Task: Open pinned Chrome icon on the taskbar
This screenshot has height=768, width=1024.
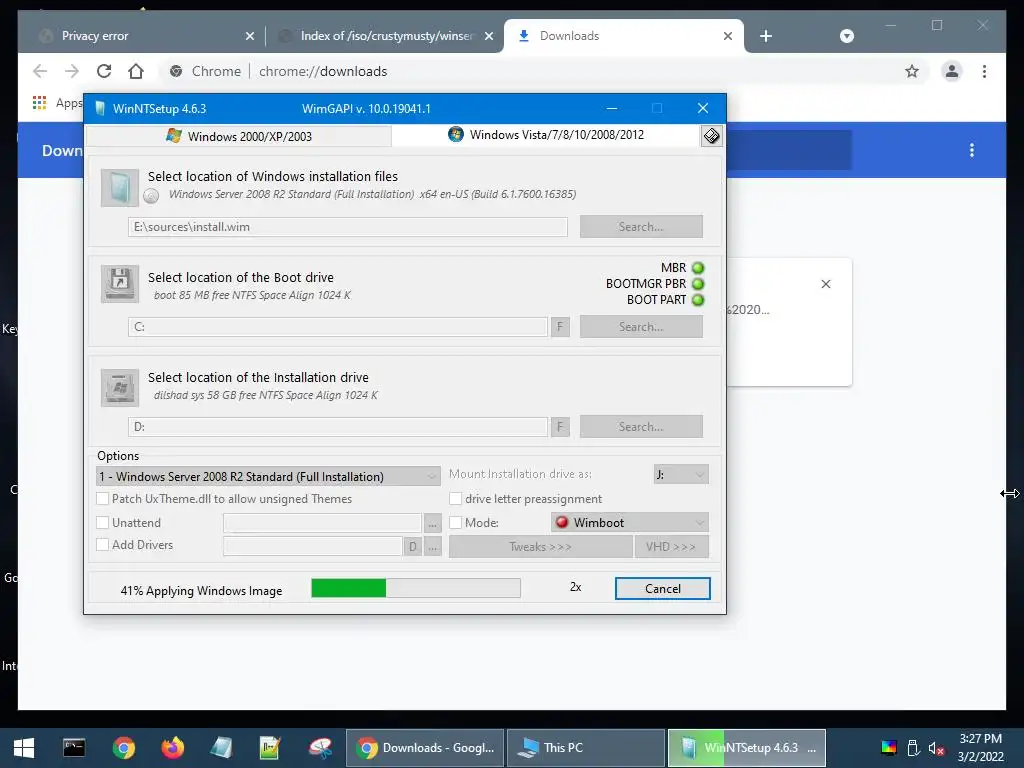Action: 123,748
